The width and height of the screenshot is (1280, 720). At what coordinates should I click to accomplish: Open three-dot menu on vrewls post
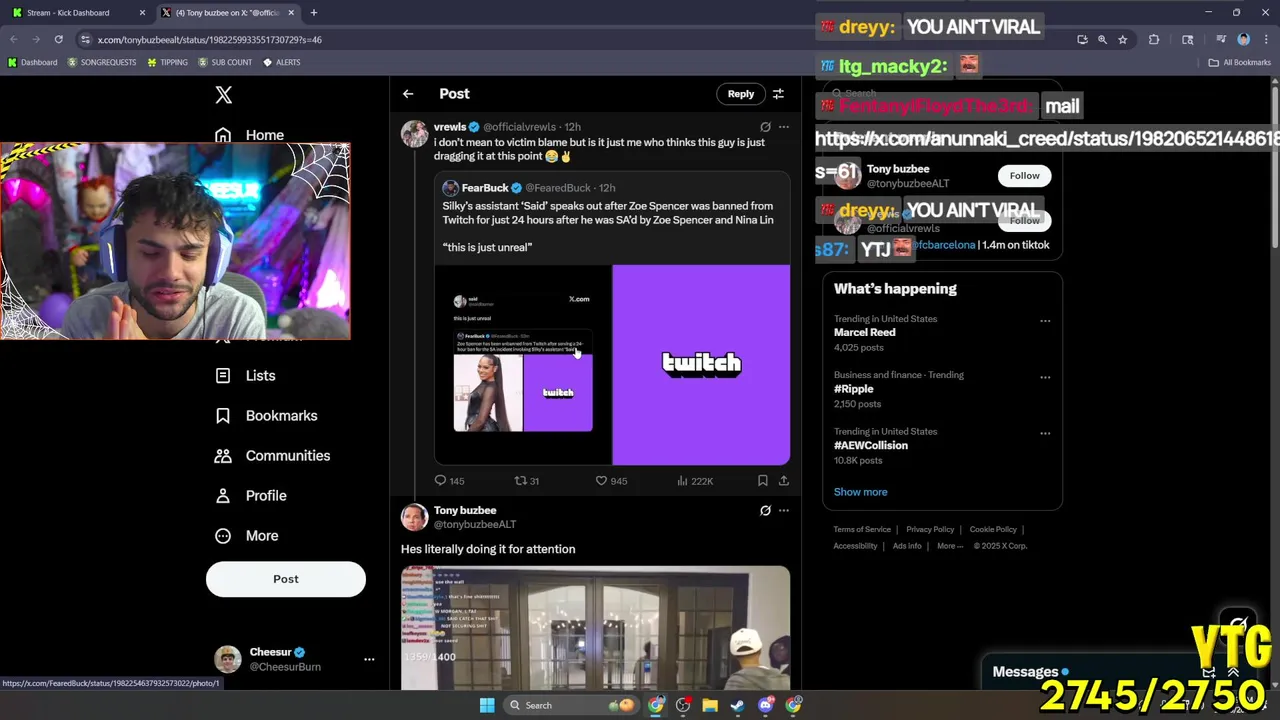pos(784,127)
